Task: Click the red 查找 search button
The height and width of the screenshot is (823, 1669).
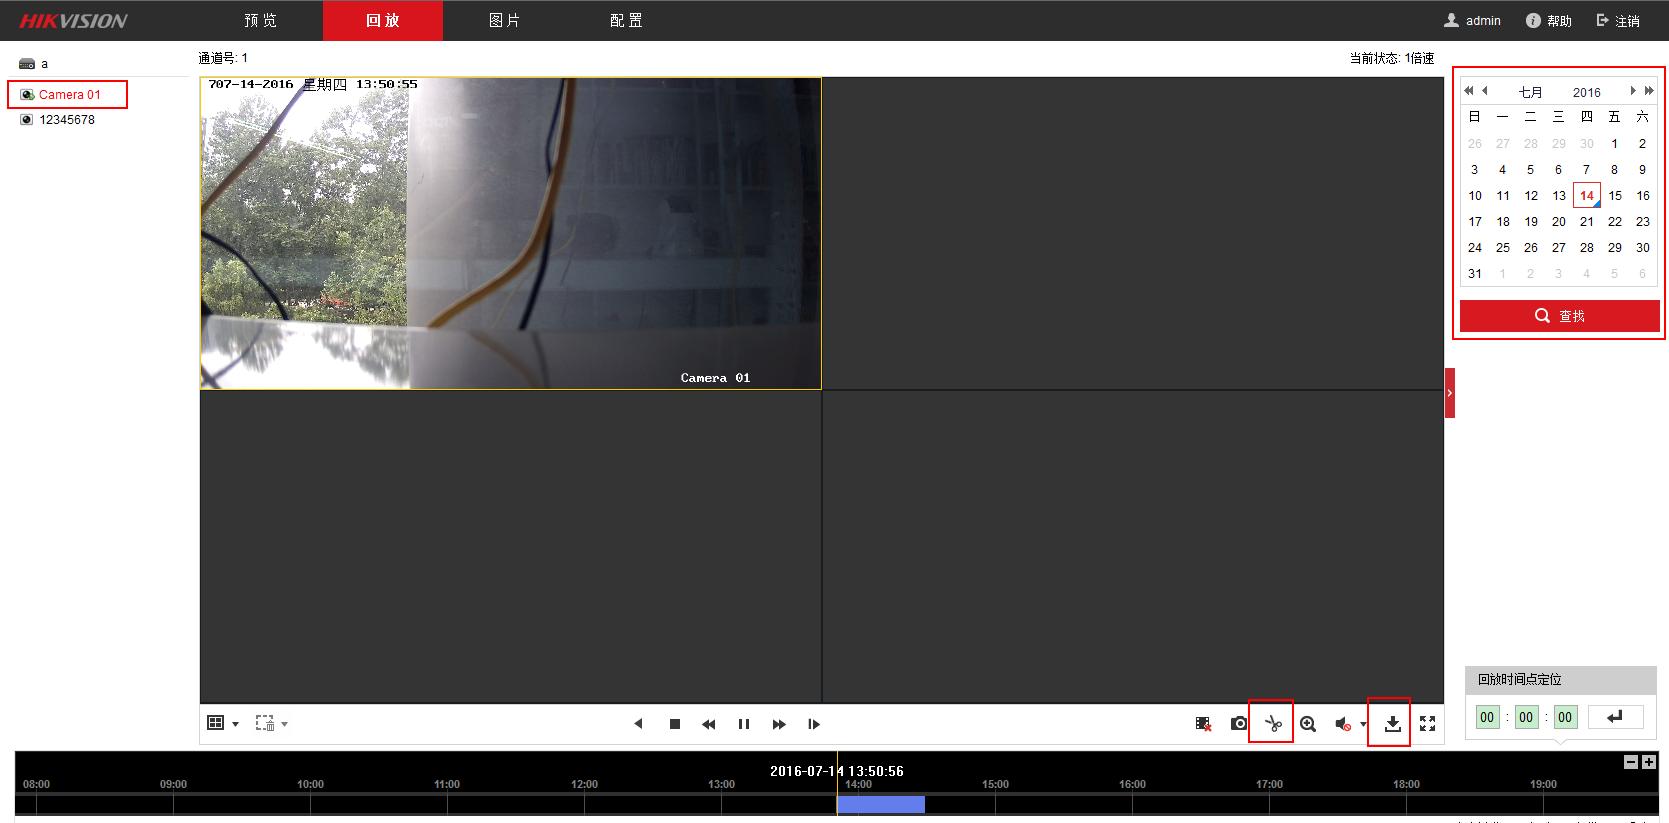Action: (1559, 316)
